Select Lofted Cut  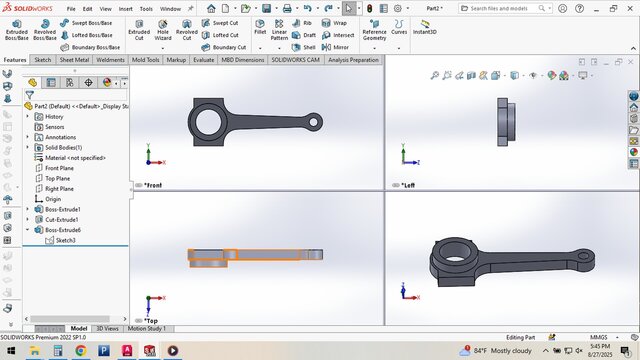[x=220, y=35]
